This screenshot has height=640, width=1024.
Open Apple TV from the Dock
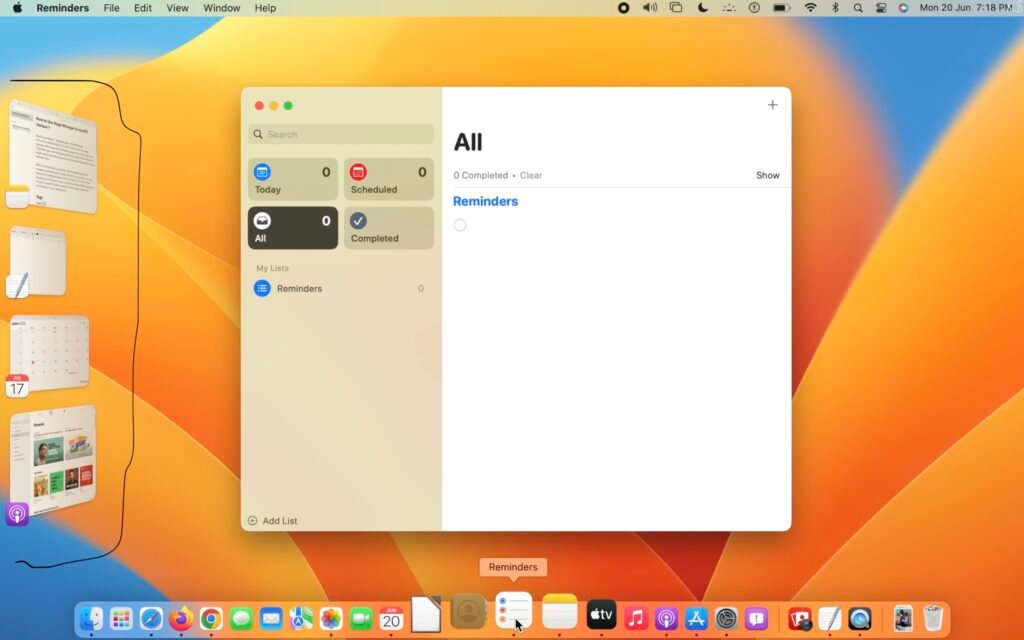coord(601,615)
